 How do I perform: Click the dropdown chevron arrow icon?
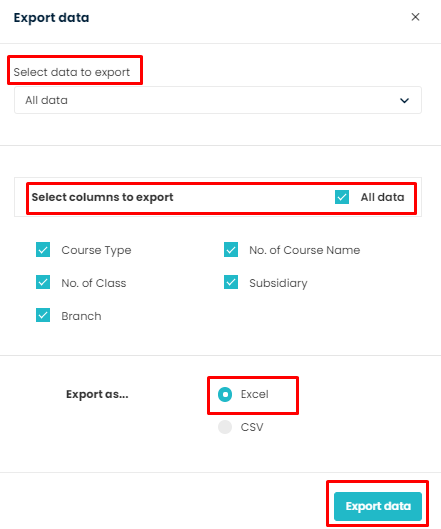click(x=404, y=101)
